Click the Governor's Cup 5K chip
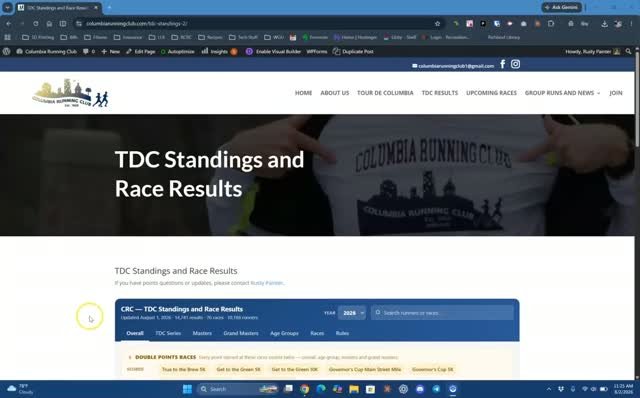The height and width of the screenshot is (398, 640). tap(433, 369)
